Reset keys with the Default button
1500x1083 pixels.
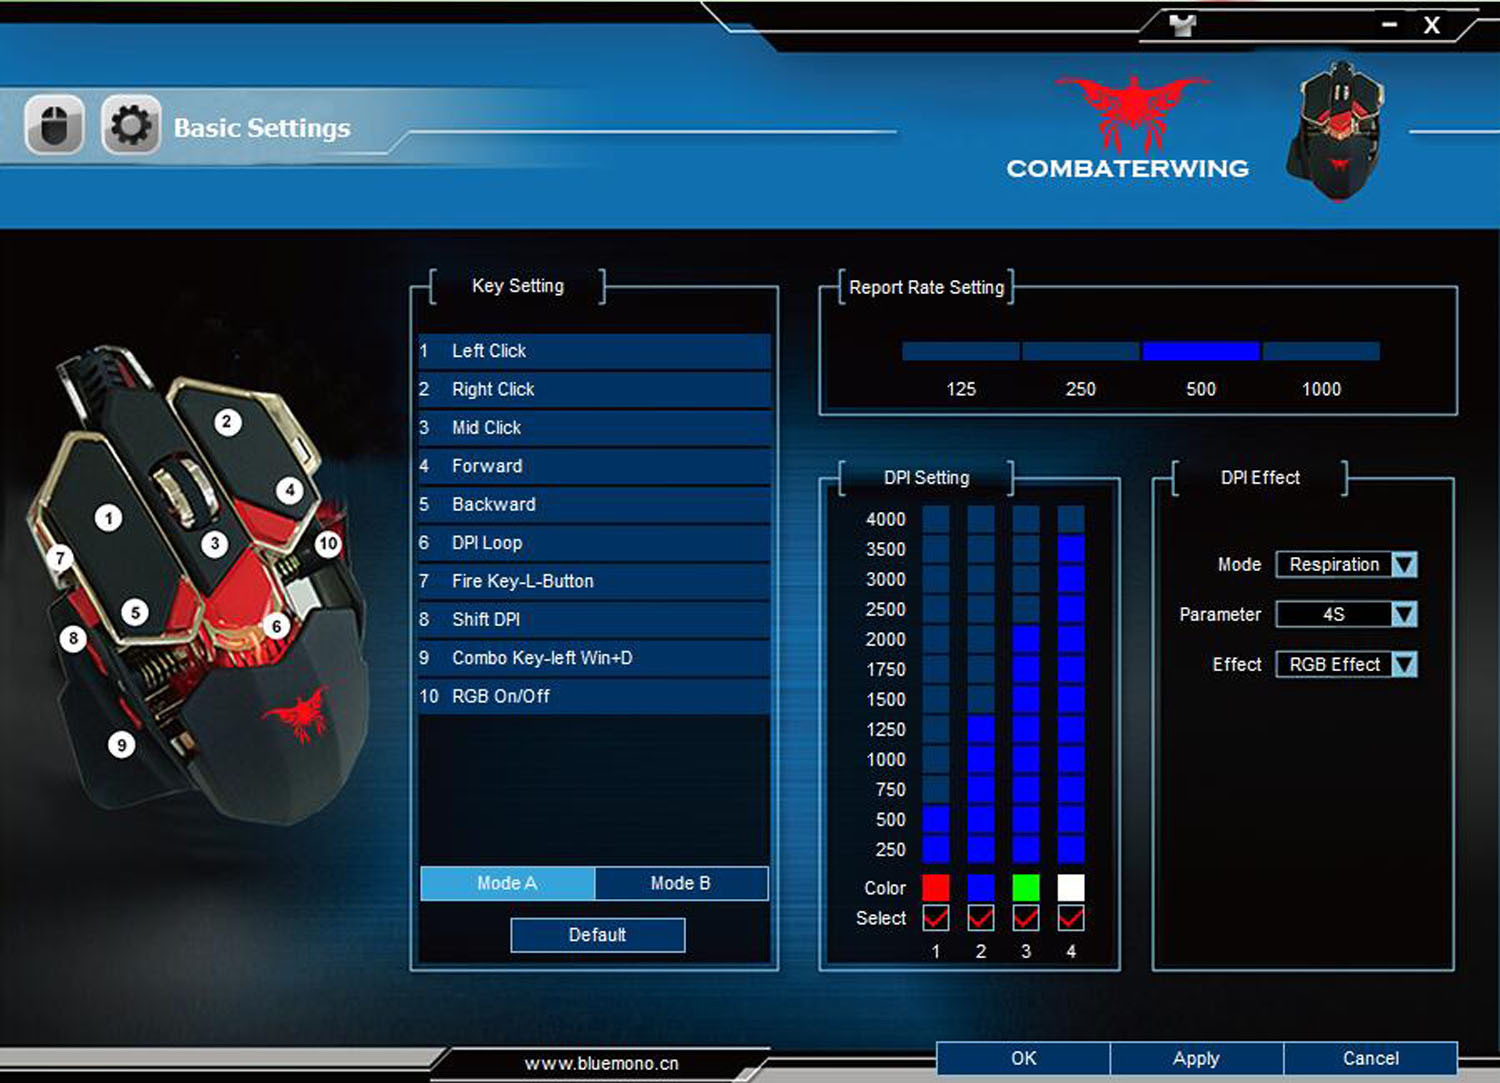598,935
